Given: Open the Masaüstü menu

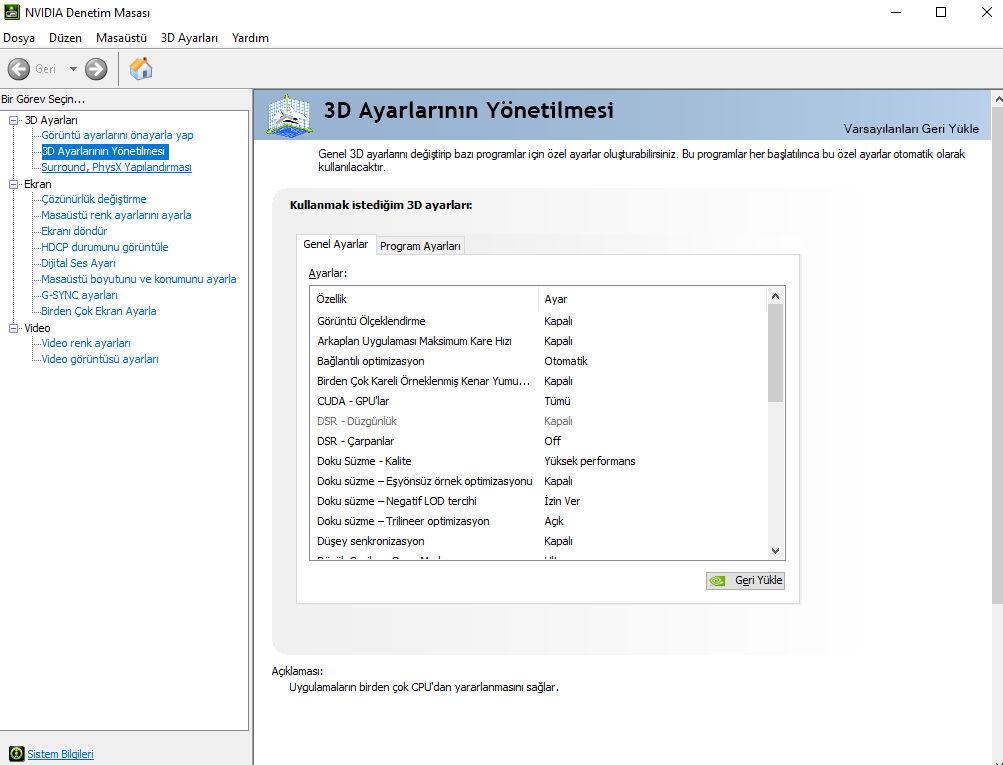Looking at the screenshot, I should coord(122,38).
